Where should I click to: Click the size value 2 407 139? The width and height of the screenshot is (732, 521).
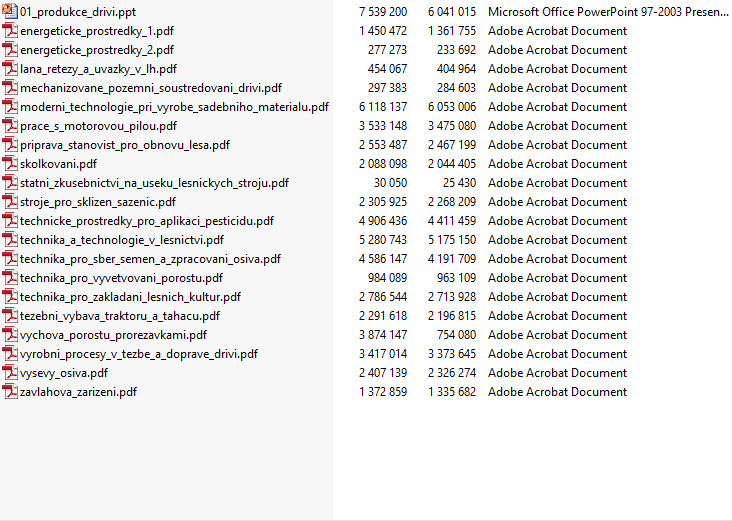383,373
